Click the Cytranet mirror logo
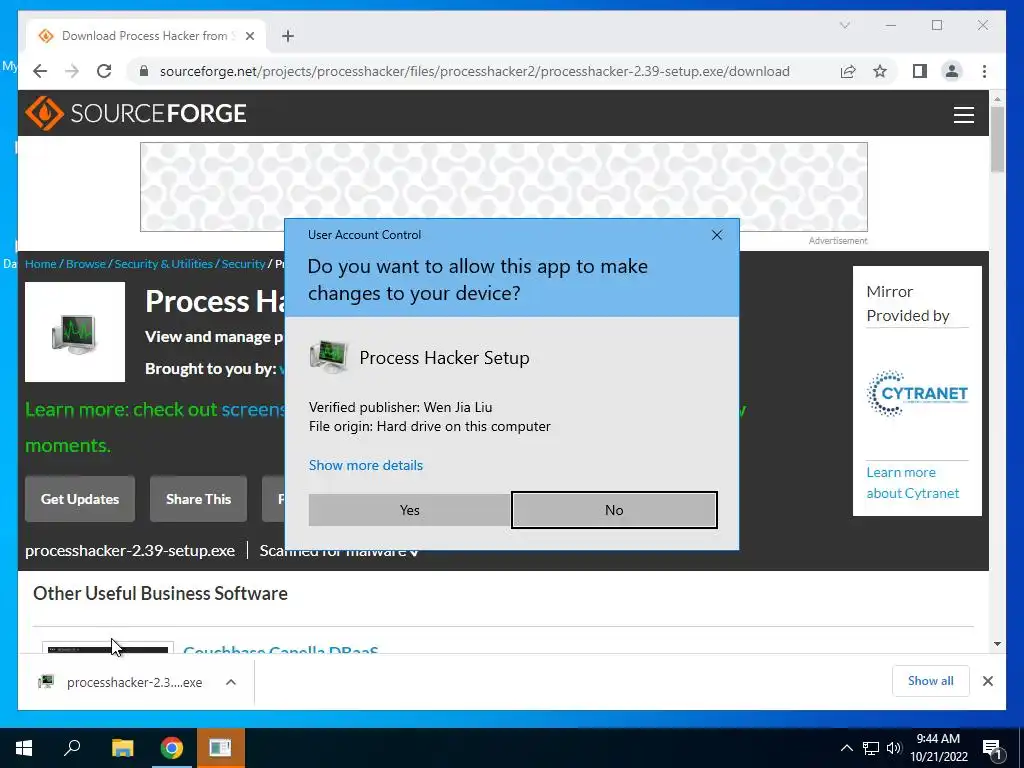Image resolution: width=1024 pixels, height=768 pixels. [917, 393]
